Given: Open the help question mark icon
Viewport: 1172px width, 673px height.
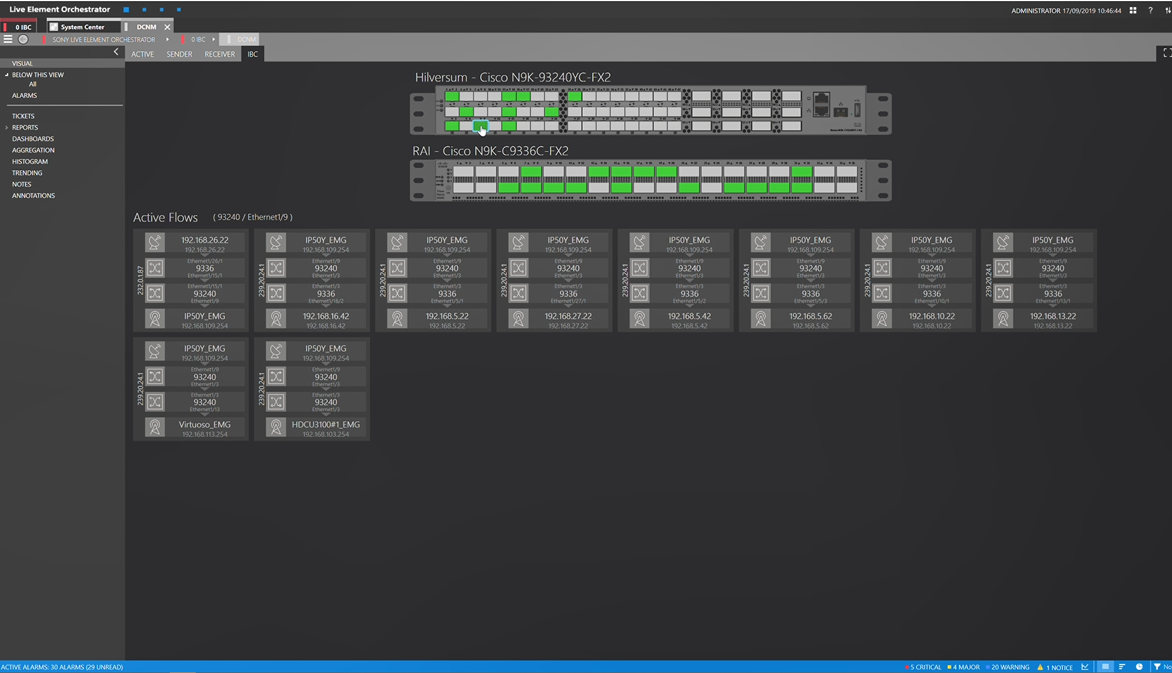Looking at the screenshot, I should (x=1150, y=10).
